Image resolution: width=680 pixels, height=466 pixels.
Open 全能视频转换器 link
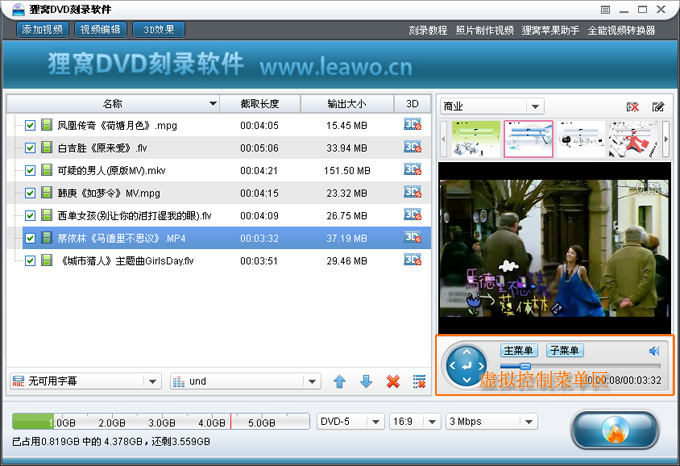pyautogui.click(x=621, y=30)
